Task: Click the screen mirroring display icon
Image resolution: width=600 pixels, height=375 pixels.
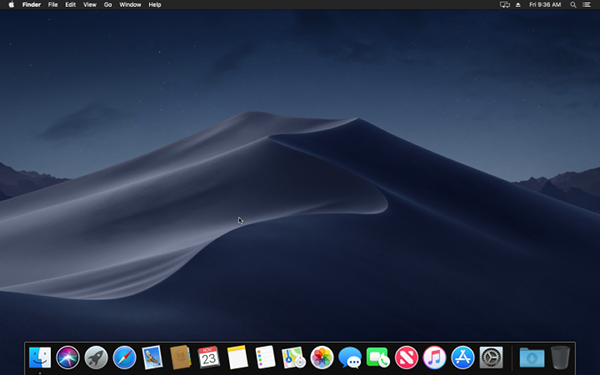Action: tap(505, 5)
